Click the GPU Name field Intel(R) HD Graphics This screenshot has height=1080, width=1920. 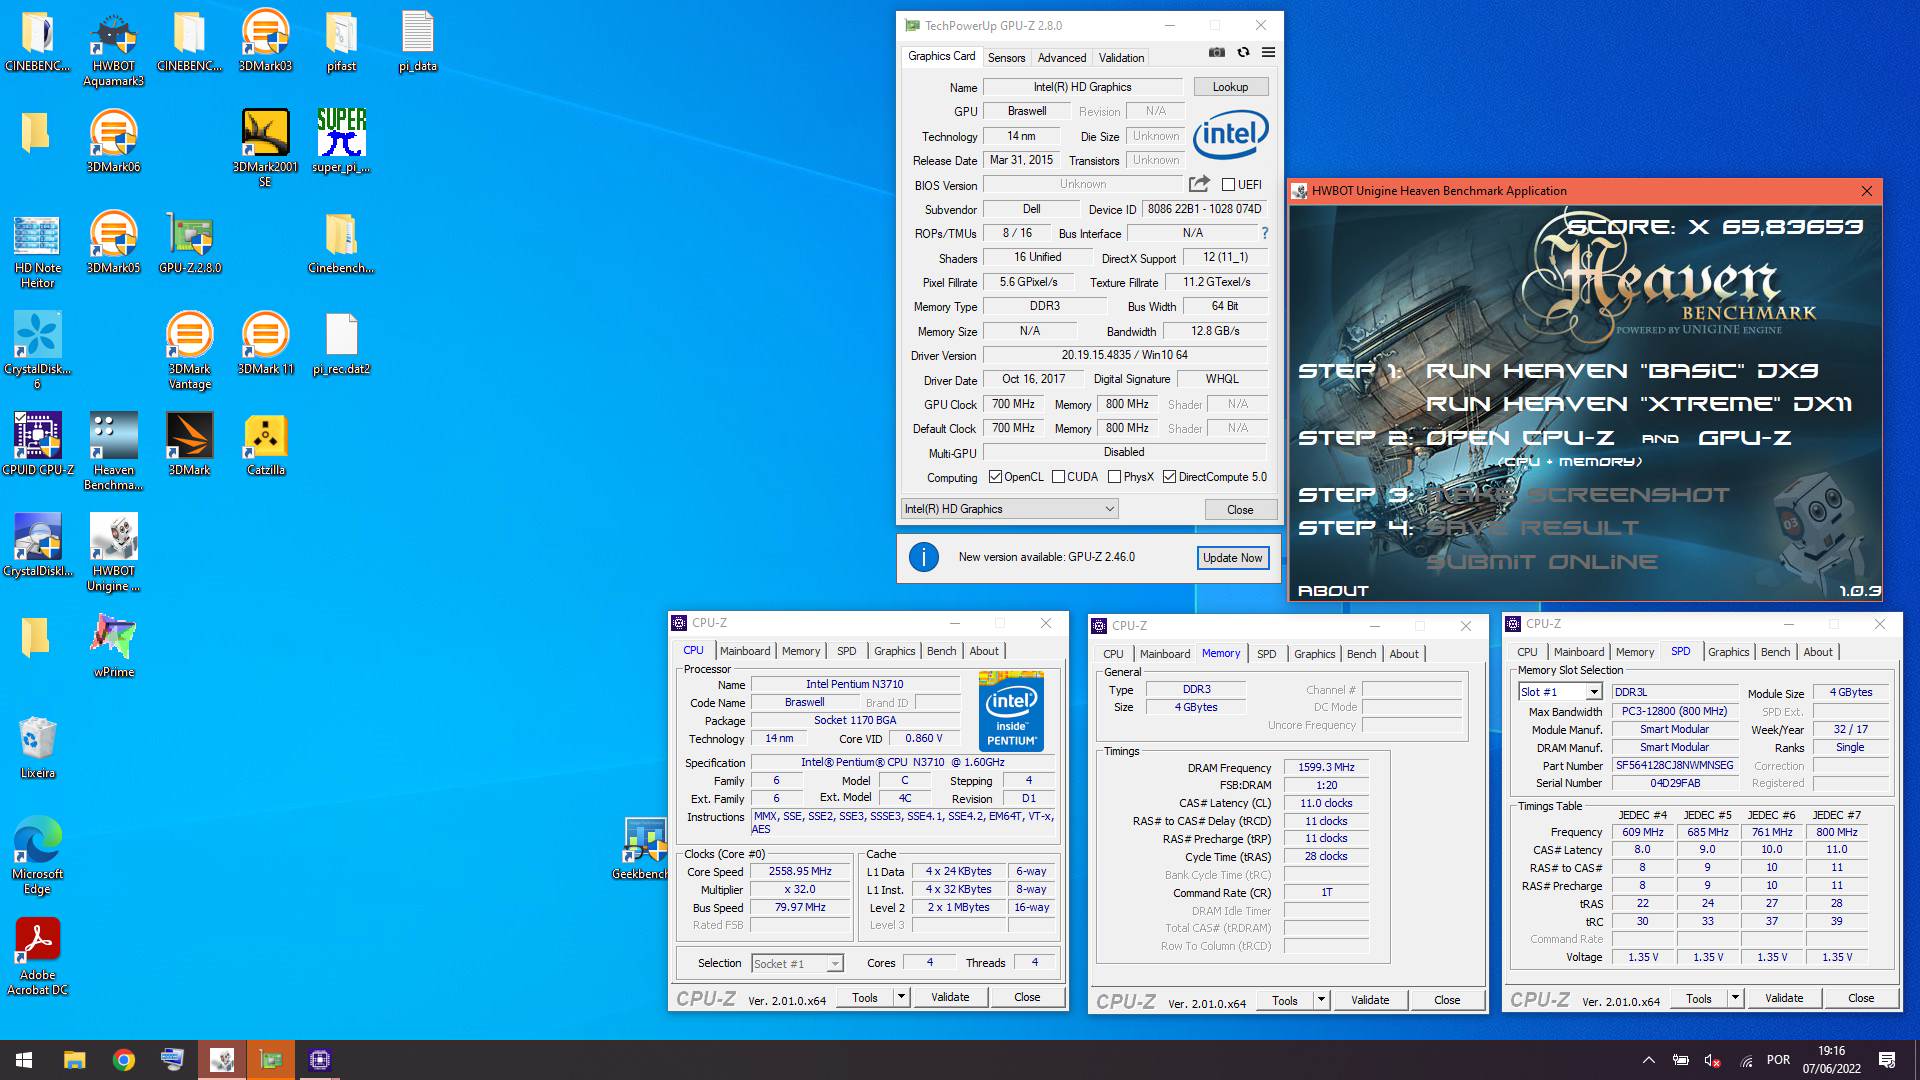point(1082,87)
